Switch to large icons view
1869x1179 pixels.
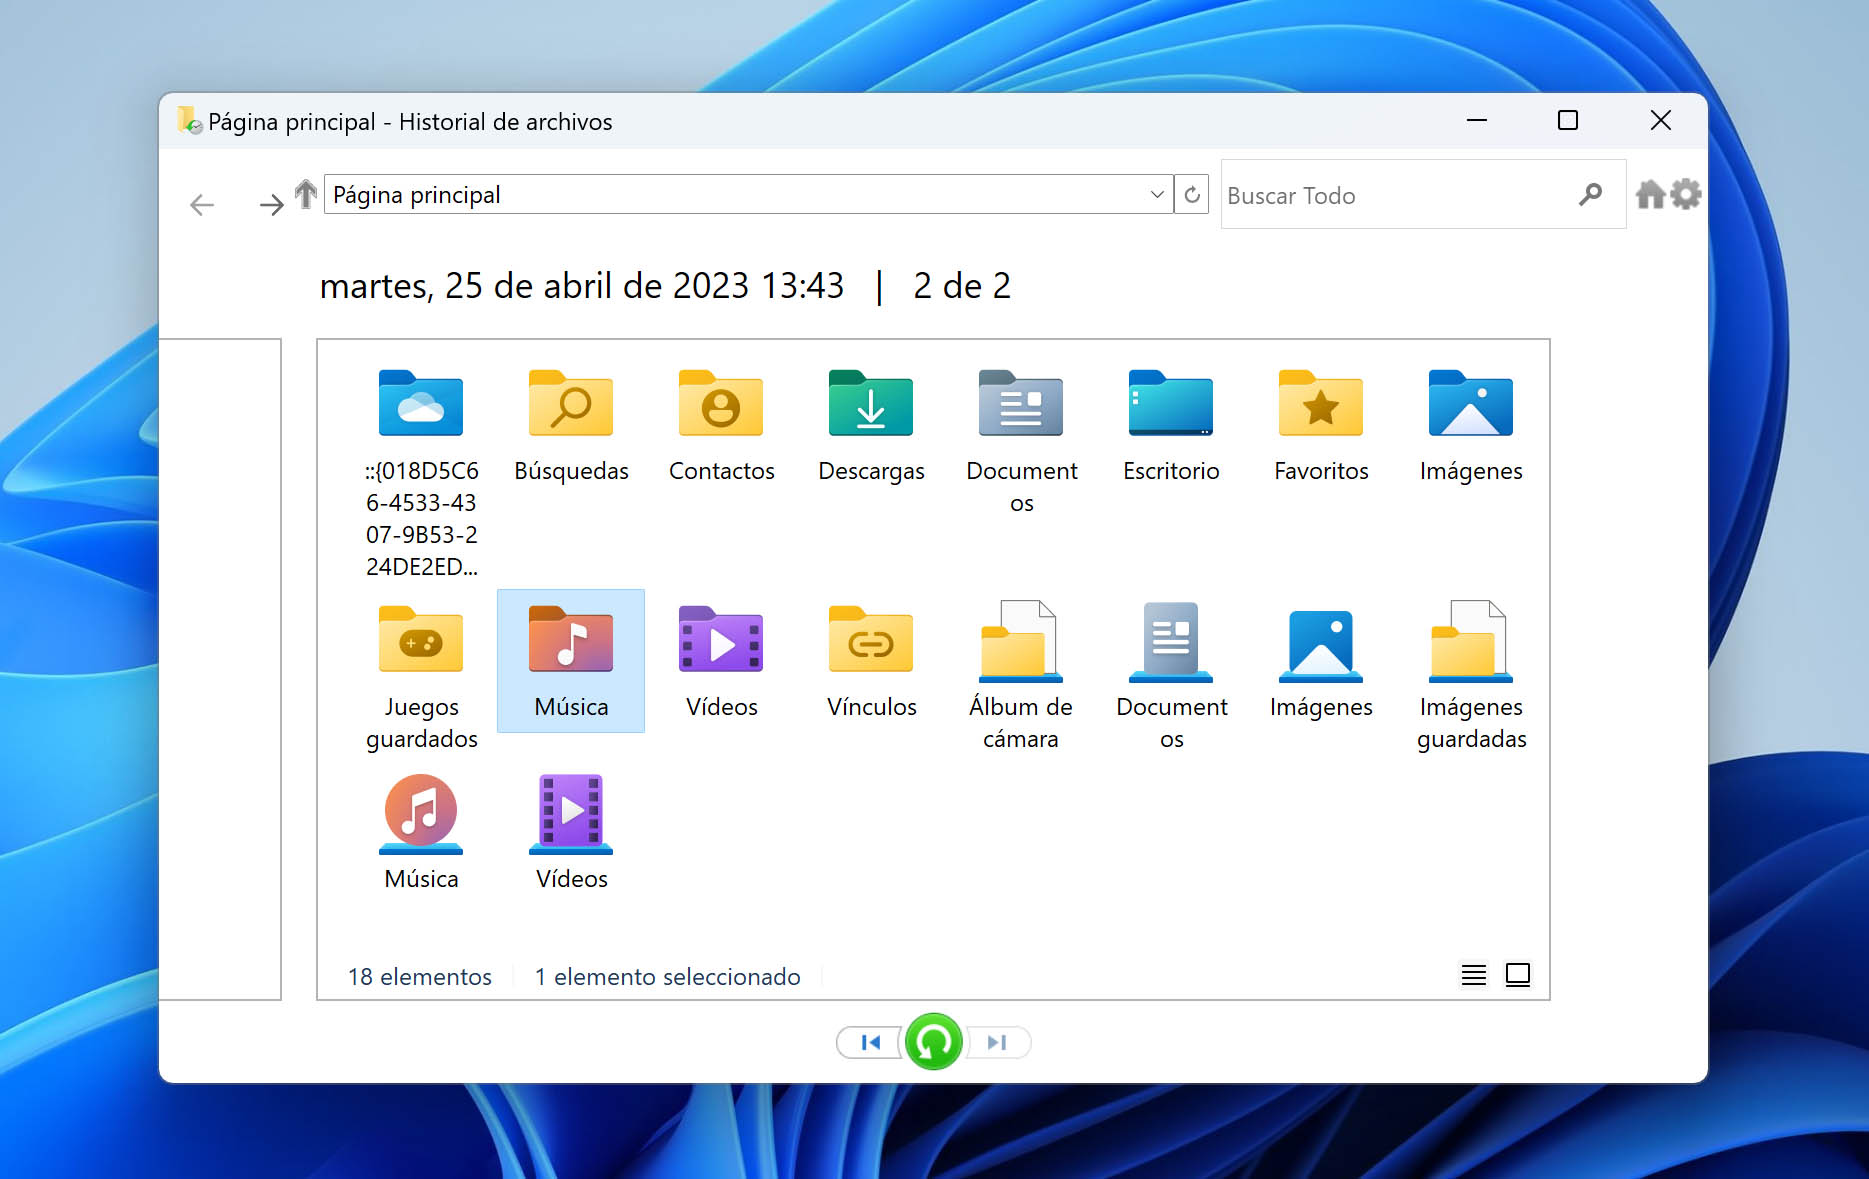[1518, 975]
